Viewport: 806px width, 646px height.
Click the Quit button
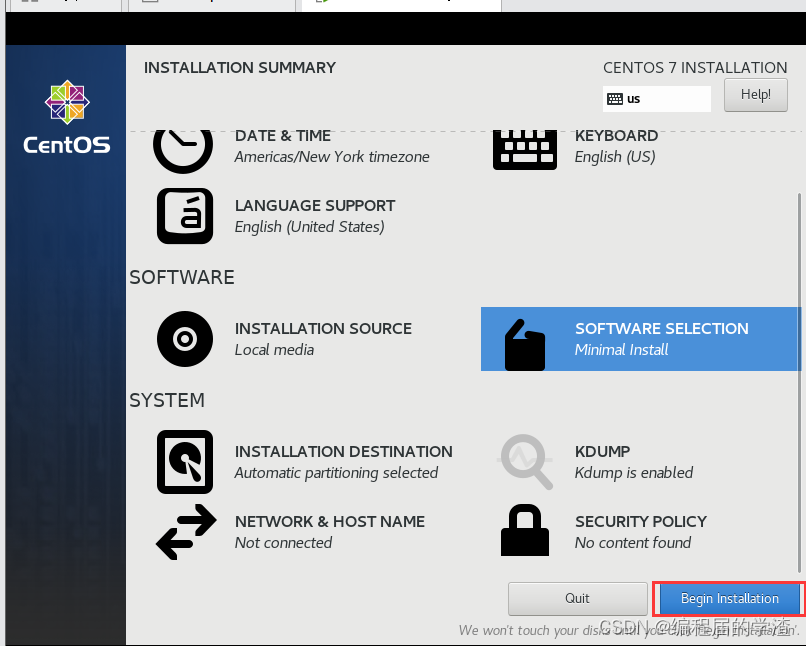(x=577, y=599)
